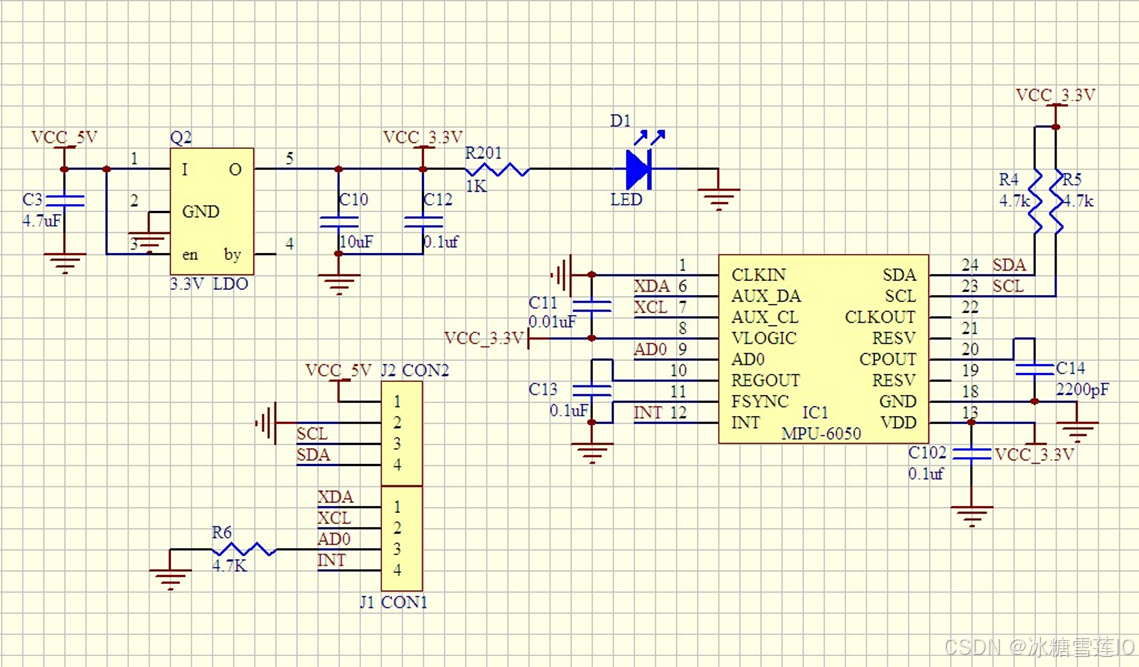Click the ground symbol below capacitor C102

971,515
